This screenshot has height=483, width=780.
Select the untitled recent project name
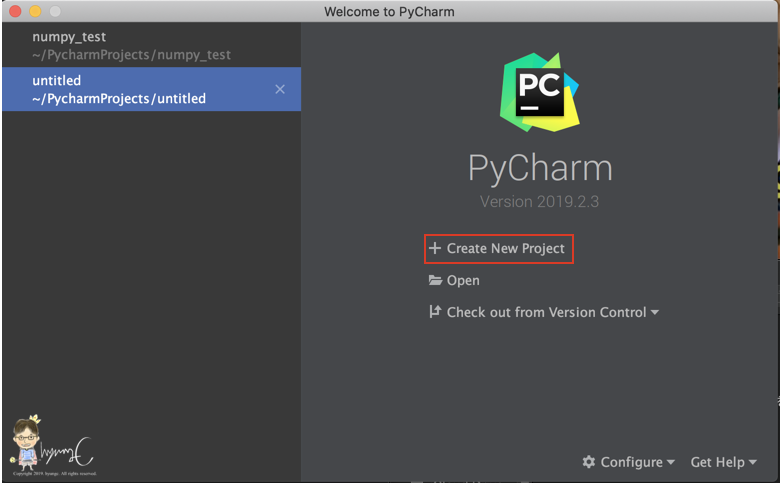pos(57,81)
